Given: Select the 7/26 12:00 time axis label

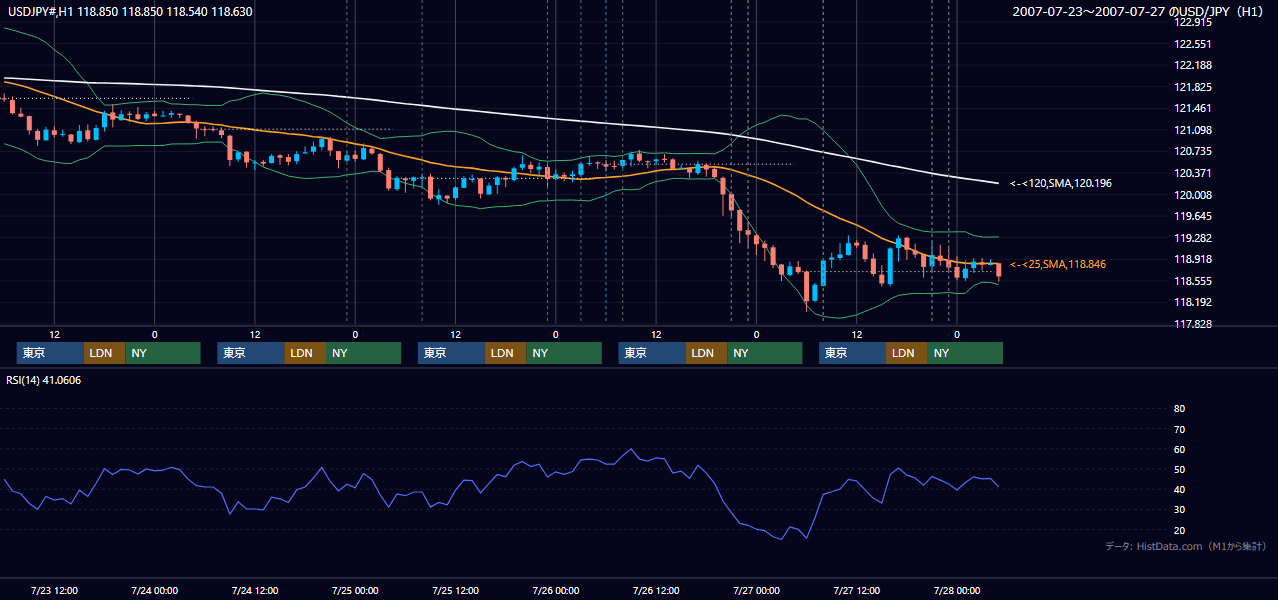Looking at the screenshot, I should pos(656,590).
